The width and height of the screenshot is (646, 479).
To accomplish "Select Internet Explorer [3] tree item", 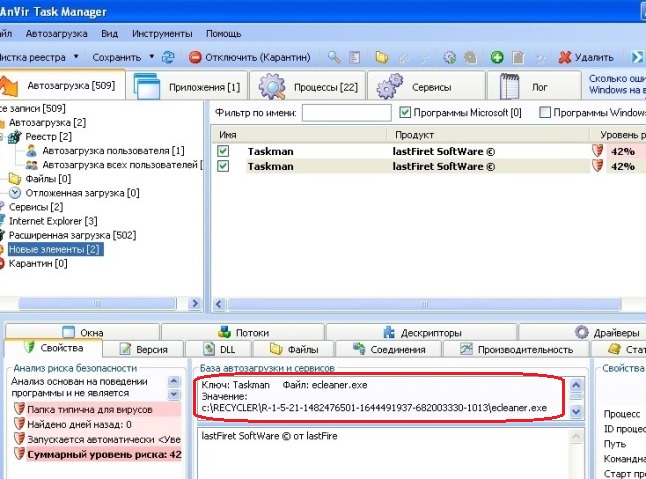I will tap(53, 221).
